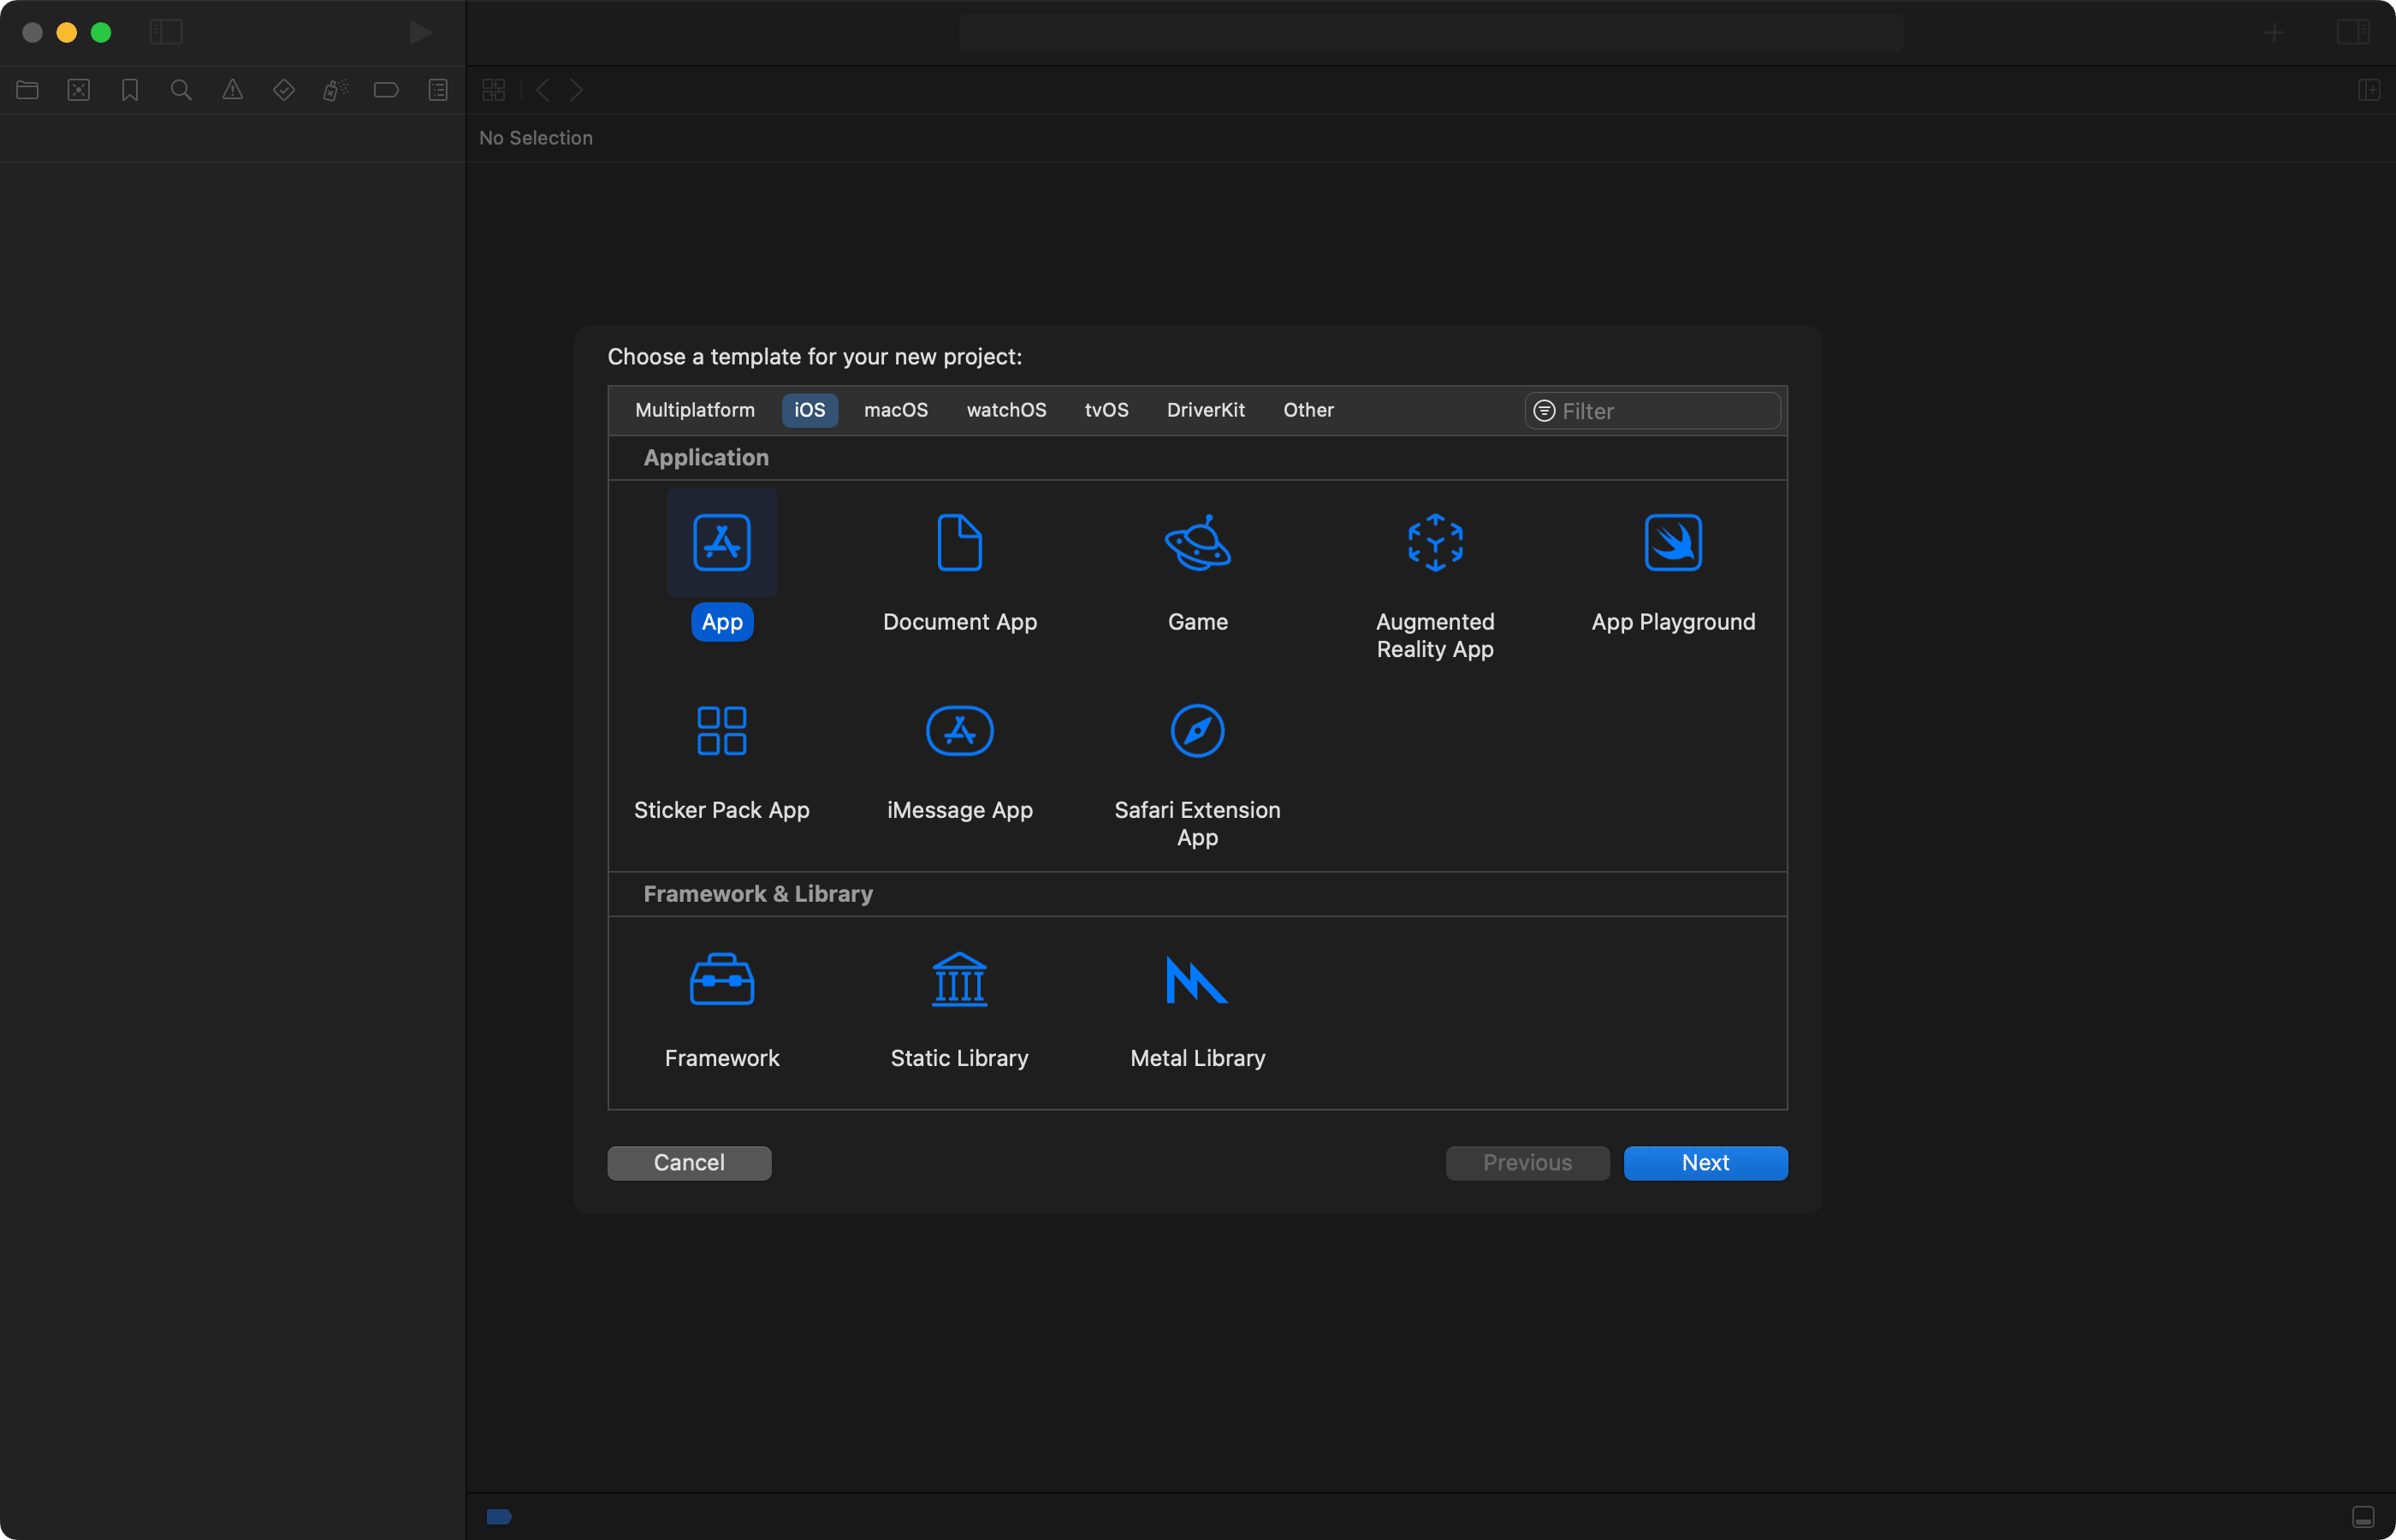The height and width of the screenshot is (1540, 2396).
Task: Choose Safari Extension App template
Action: 1197,731
